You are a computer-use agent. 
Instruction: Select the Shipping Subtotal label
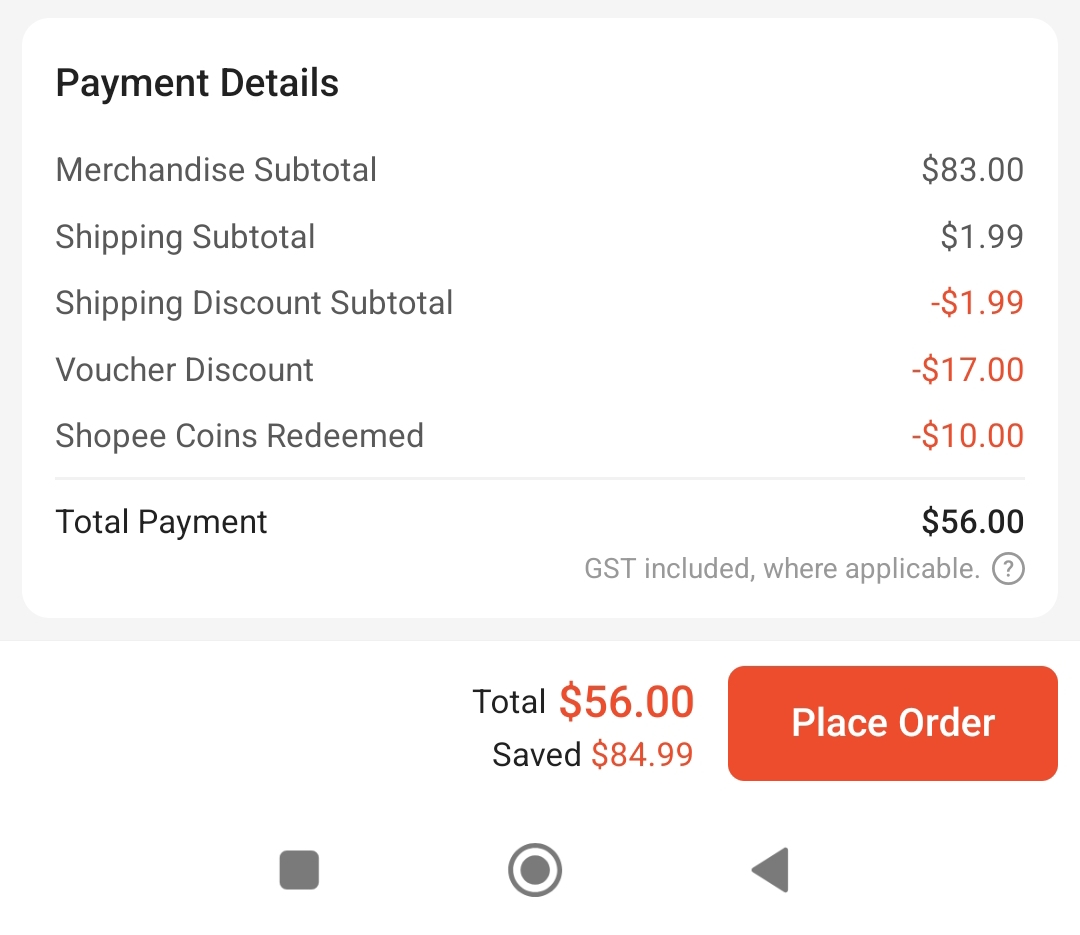tap(185, 237)
